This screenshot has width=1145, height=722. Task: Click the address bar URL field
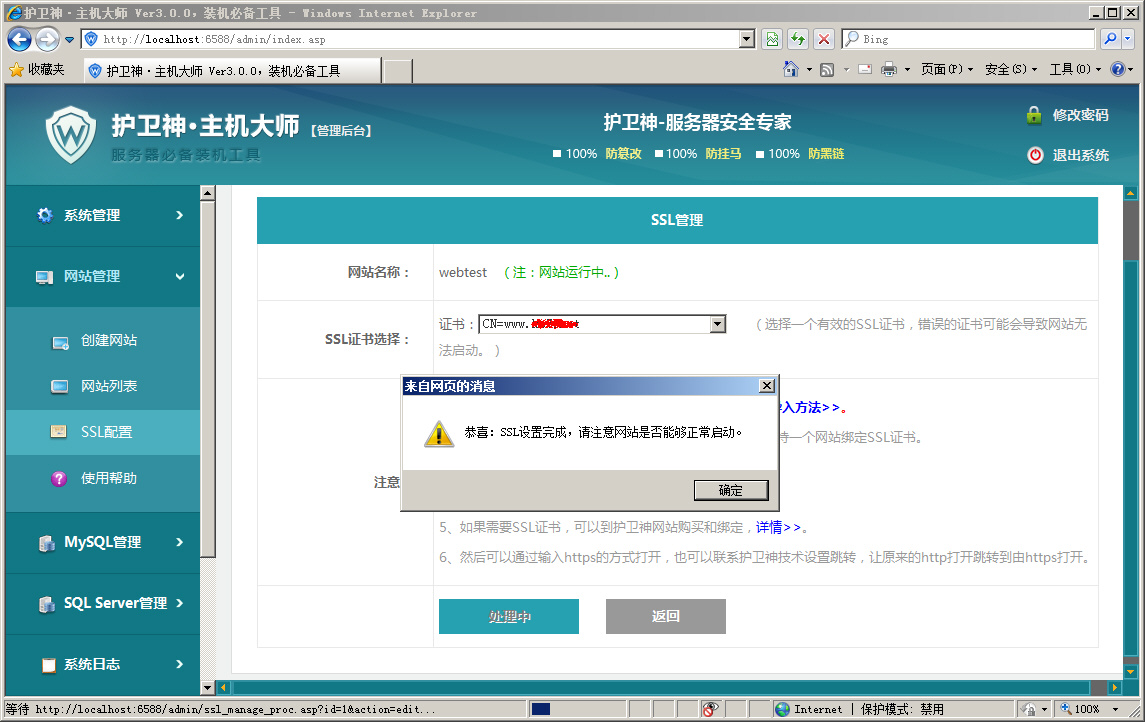click(420, 39)
